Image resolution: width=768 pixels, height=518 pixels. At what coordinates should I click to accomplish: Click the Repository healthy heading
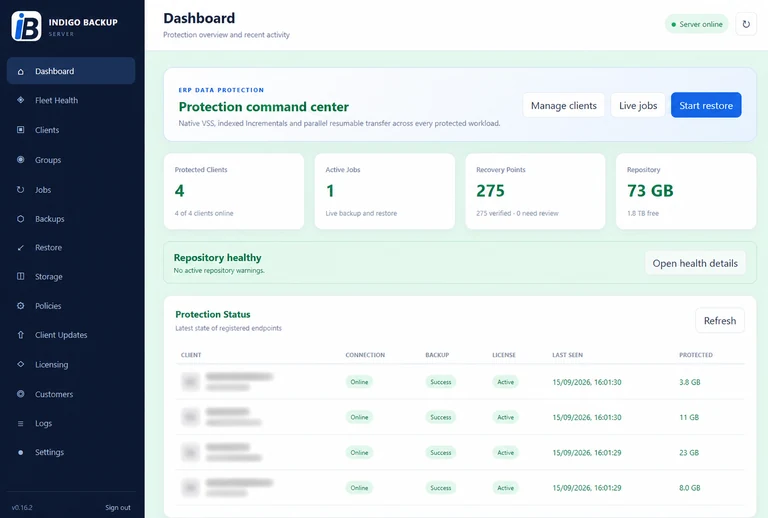[x=217, y=258]
